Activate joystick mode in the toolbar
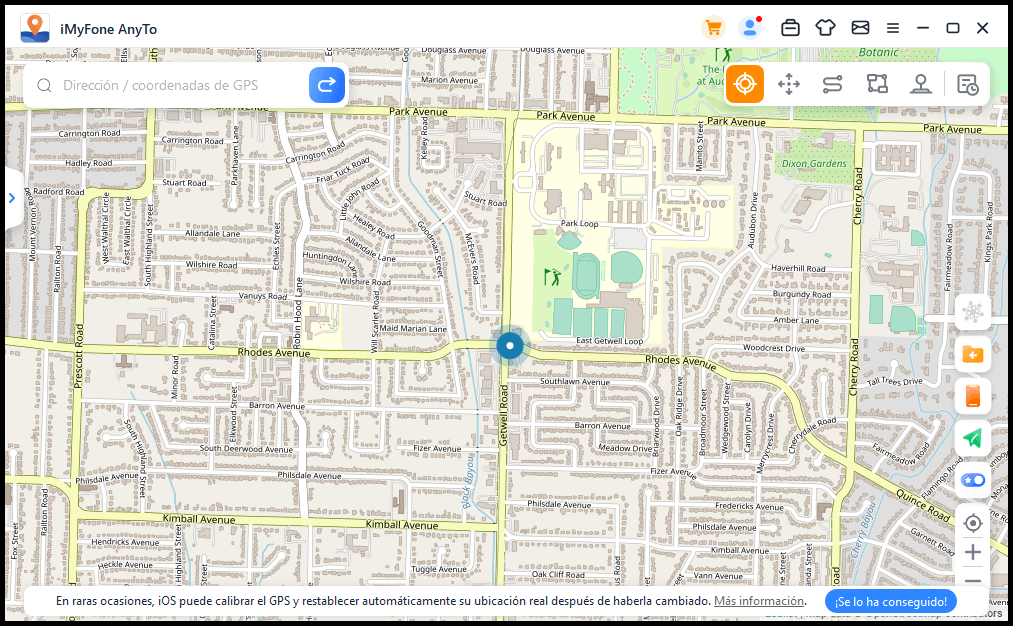 (x=921, y=85)
